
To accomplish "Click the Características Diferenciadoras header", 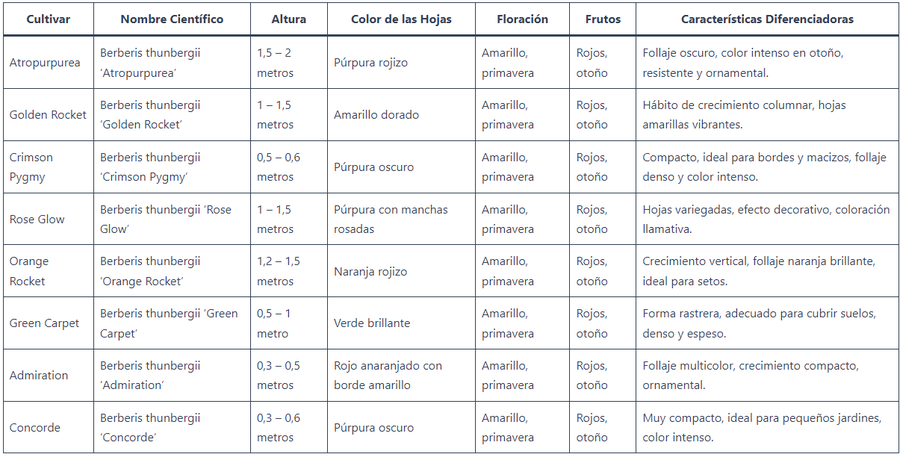I will [767, 19].
